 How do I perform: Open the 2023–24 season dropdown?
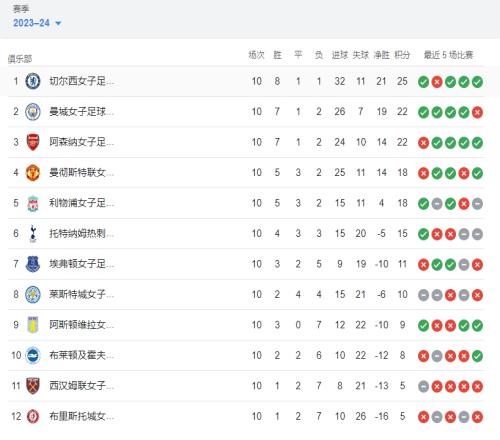[x=37, y=23]
